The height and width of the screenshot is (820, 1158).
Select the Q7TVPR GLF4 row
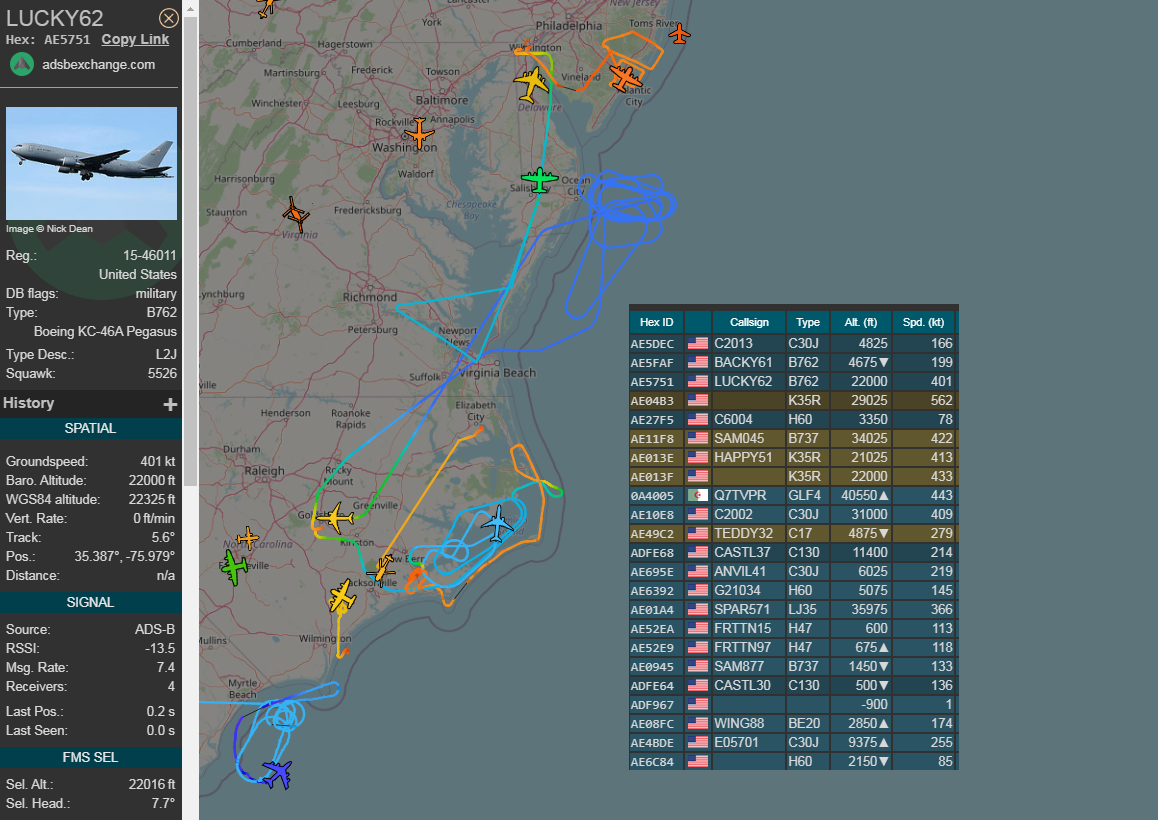(793, 496)
